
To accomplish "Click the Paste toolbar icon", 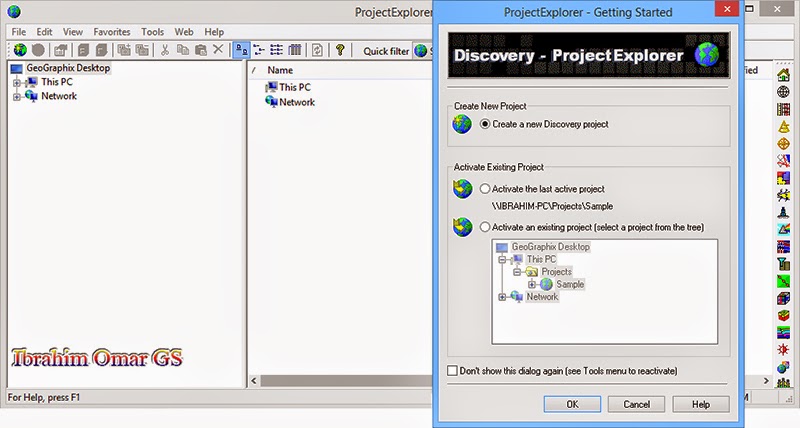I will [201, 50].
